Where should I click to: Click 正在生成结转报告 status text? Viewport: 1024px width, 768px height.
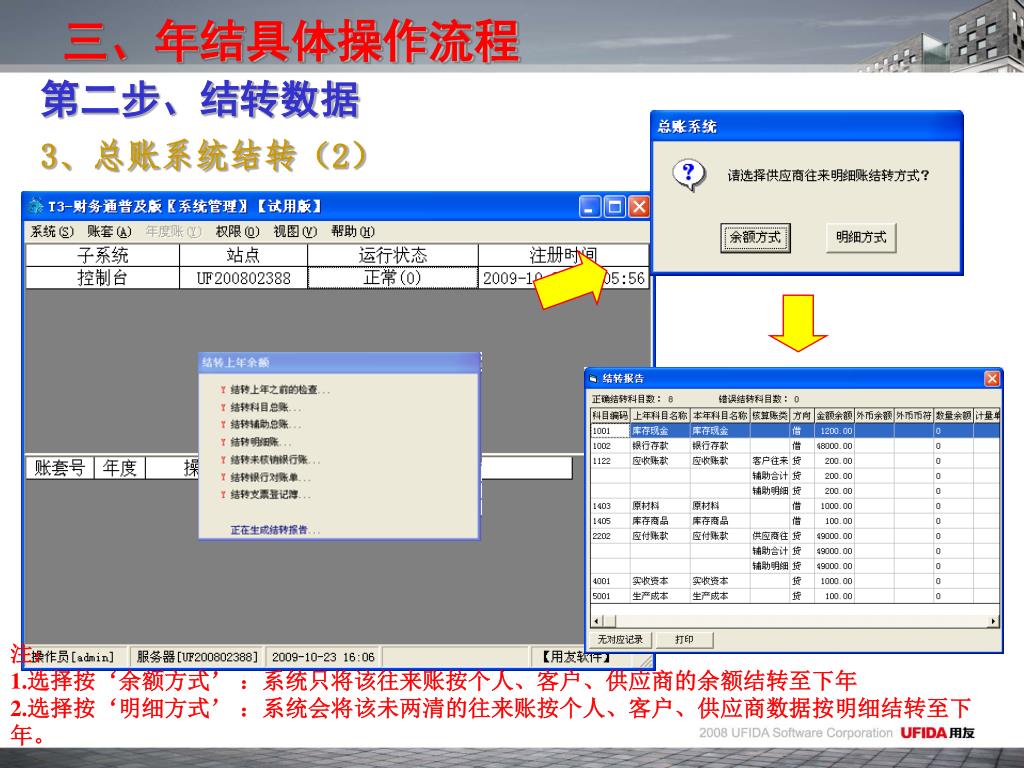[275, 530]
